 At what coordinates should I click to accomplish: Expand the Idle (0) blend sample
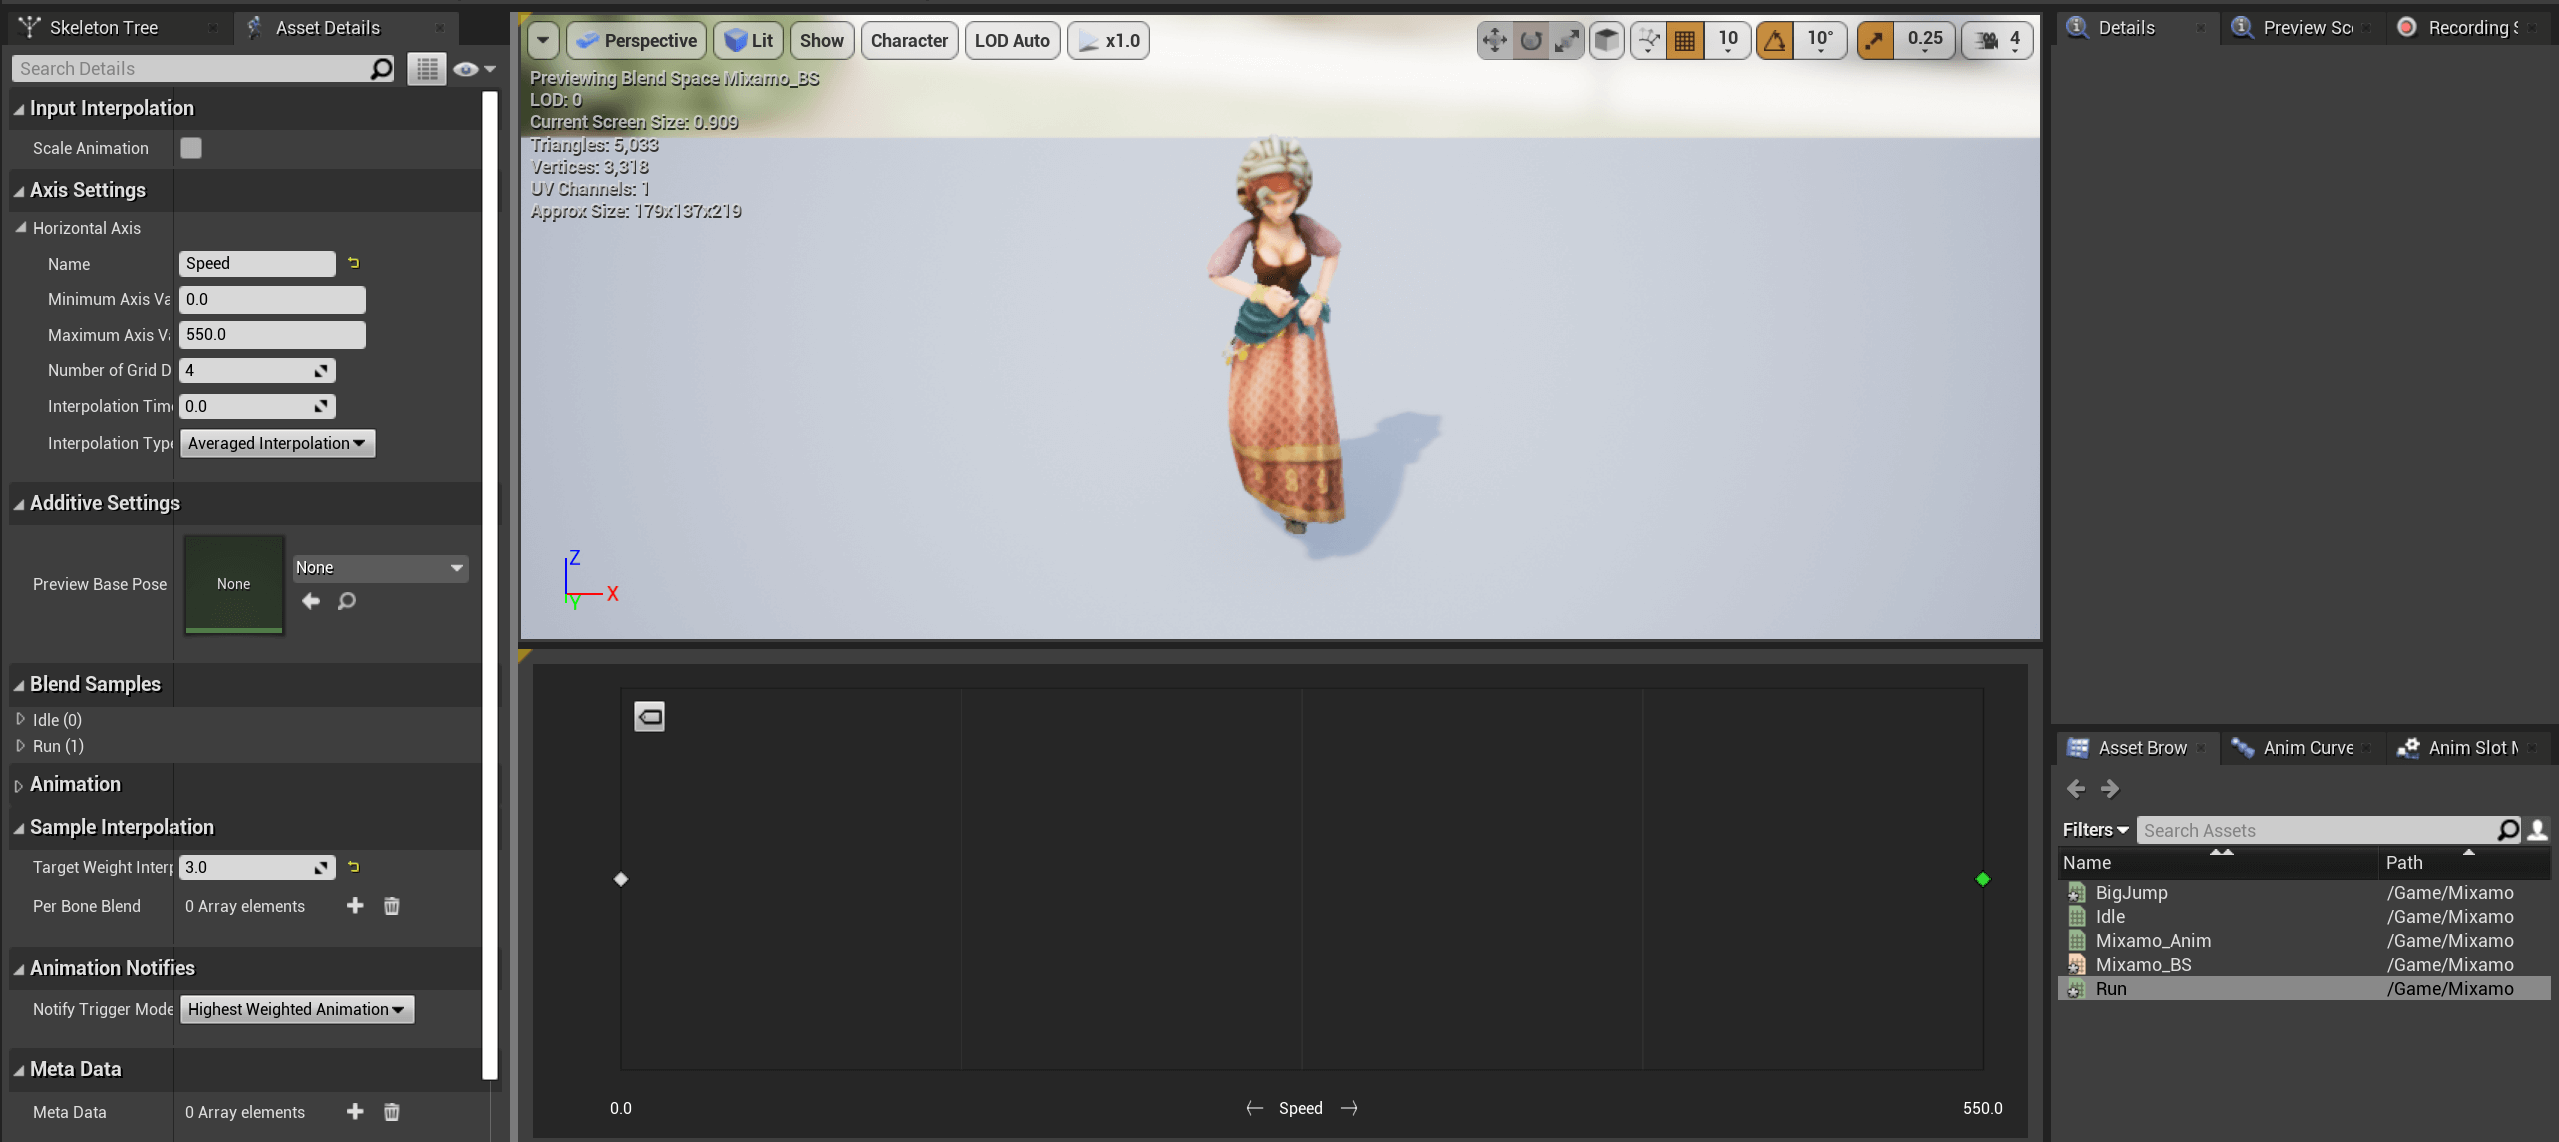[21, 719]
